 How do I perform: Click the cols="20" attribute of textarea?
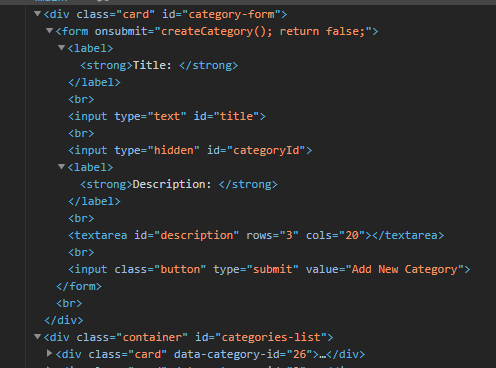[x=335, y=235]
